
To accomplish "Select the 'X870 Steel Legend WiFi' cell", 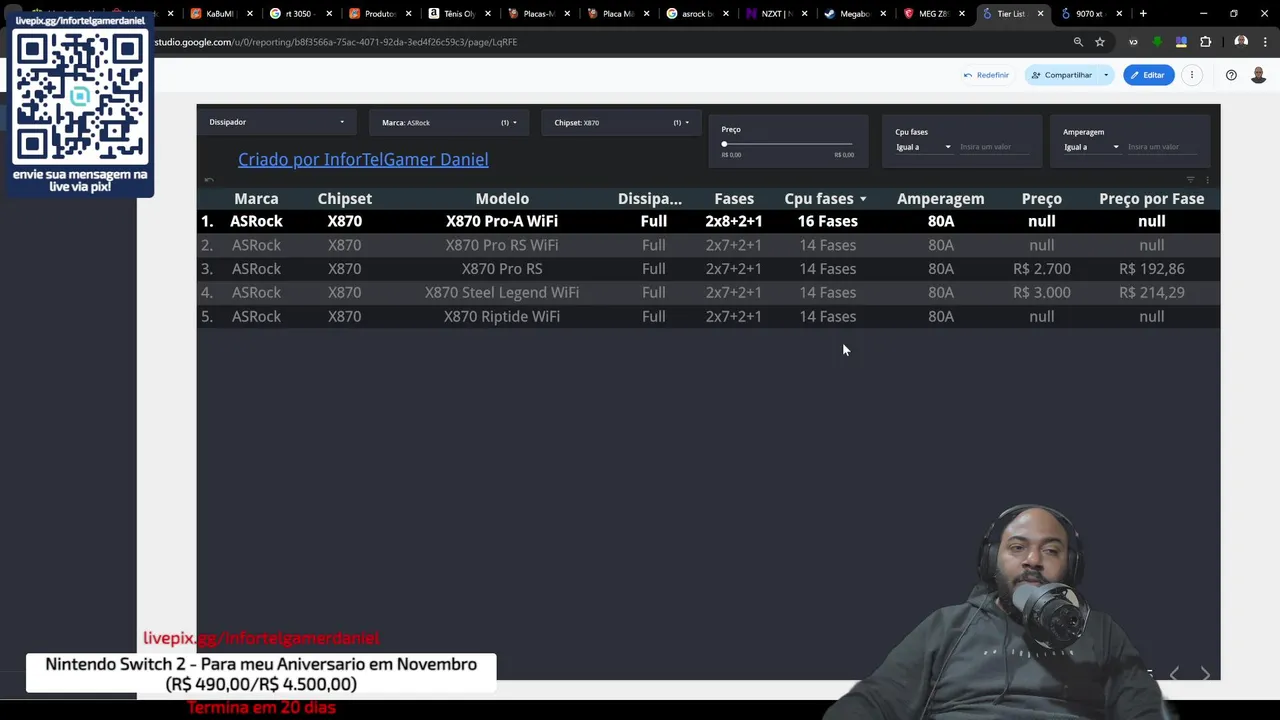I will [502, 293].
